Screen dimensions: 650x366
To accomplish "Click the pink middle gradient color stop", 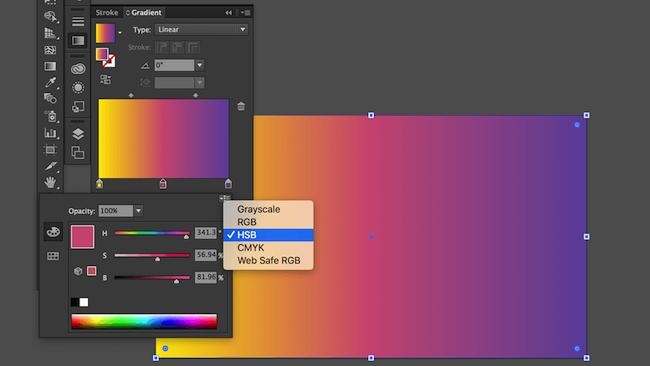I will pos(163,184).
